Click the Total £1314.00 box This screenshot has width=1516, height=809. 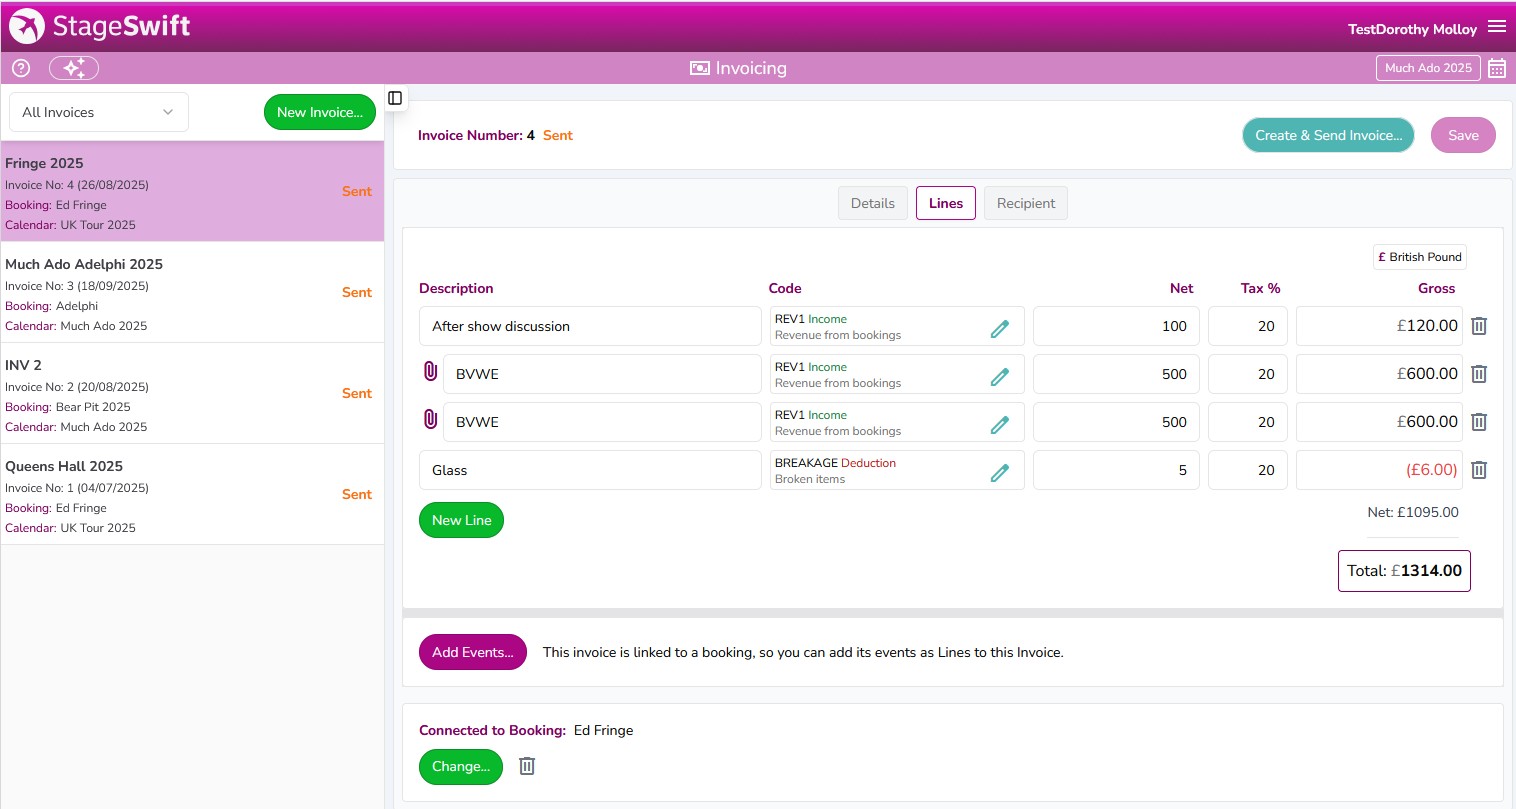1404,571
